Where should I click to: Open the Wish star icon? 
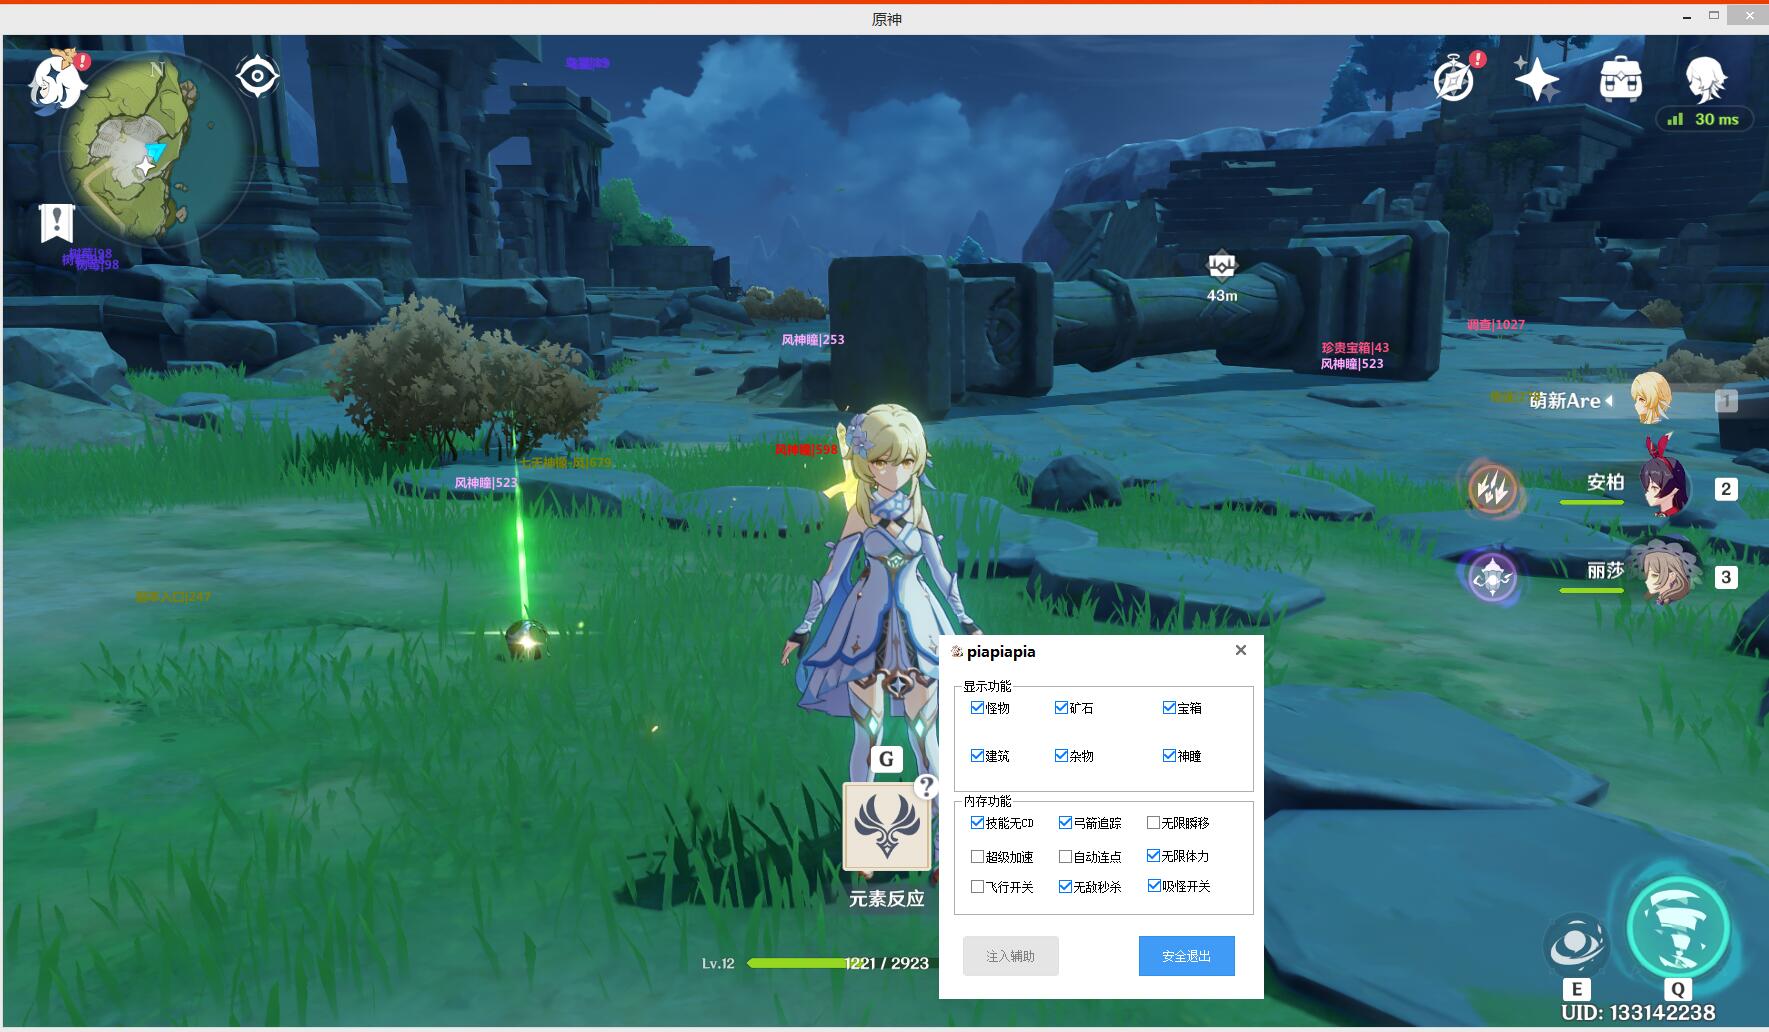tap(1536, 79)
